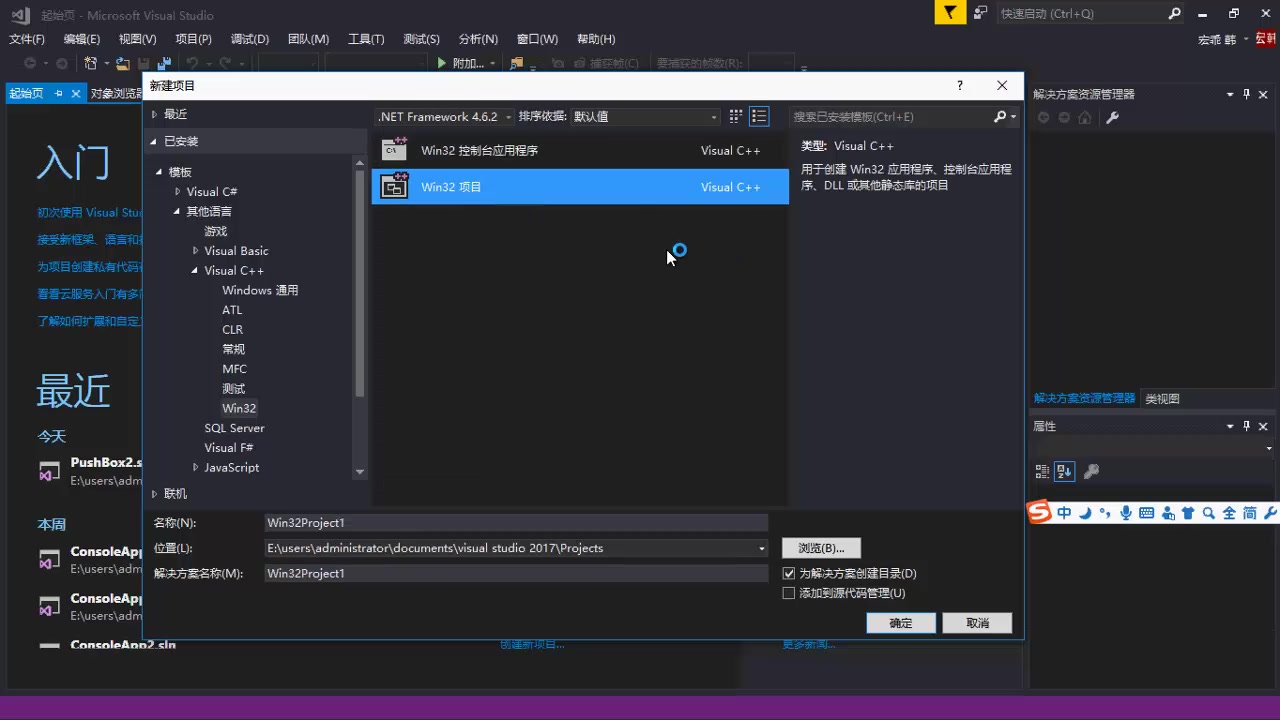1280x720 pixels.
Task: Select the Win32 项目 template
Action: coord(580,187)
